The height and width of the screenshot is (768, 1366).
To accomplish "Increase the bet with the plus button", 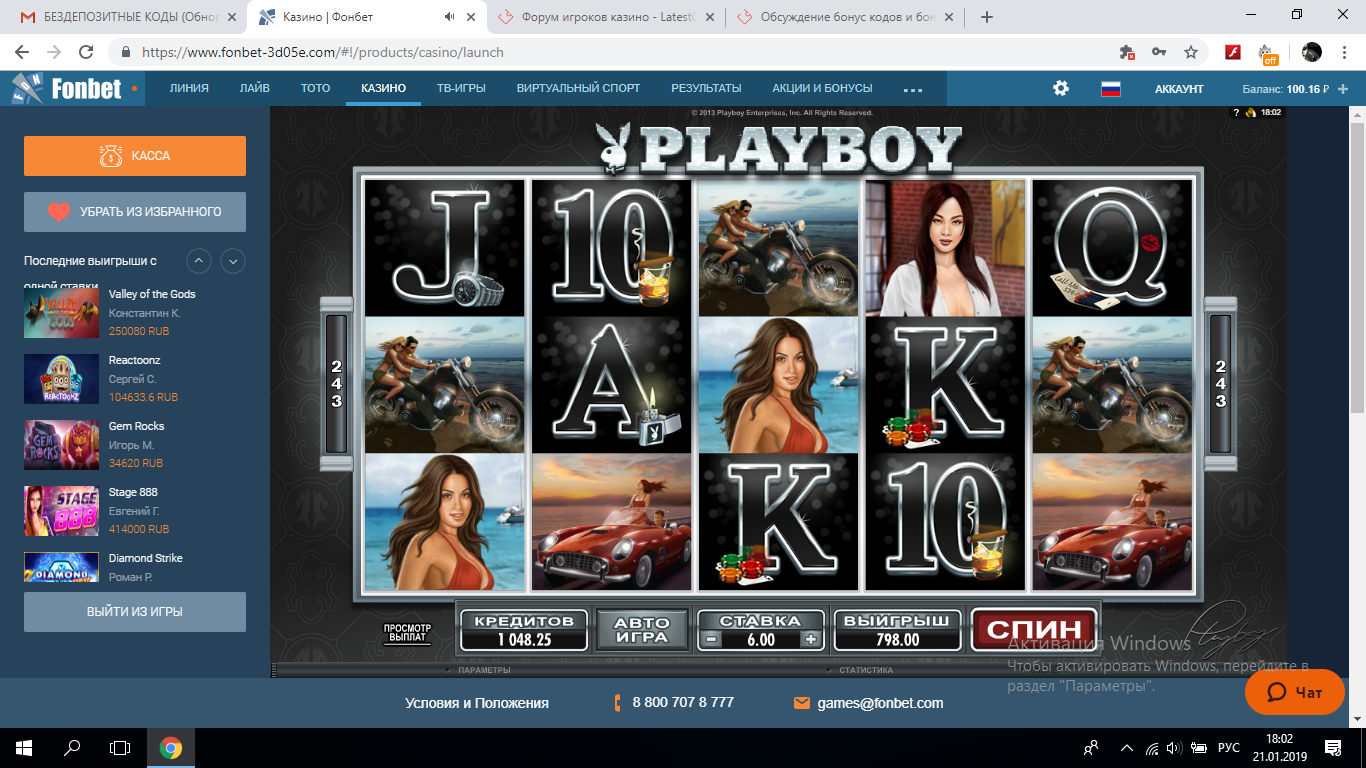I will click(x=811, y=640).
